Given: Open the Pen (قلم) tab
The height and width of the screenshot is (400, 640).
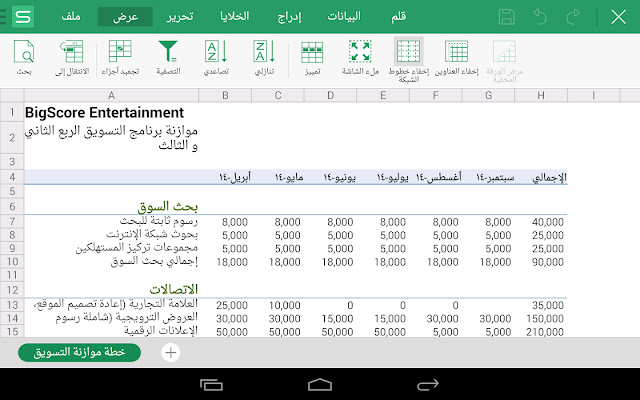Looking at the screenshot, I should (398, 17).
